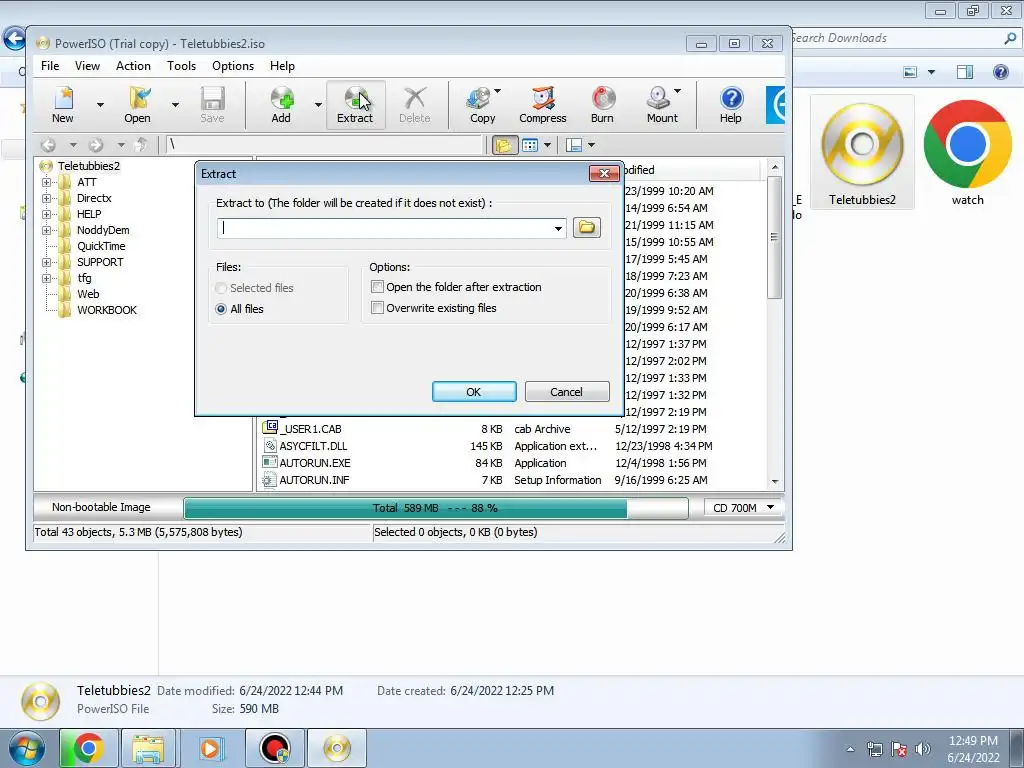Click the Compress toolbar icon
This screenshot has height=768, width=1024.
tap(543, 104)
